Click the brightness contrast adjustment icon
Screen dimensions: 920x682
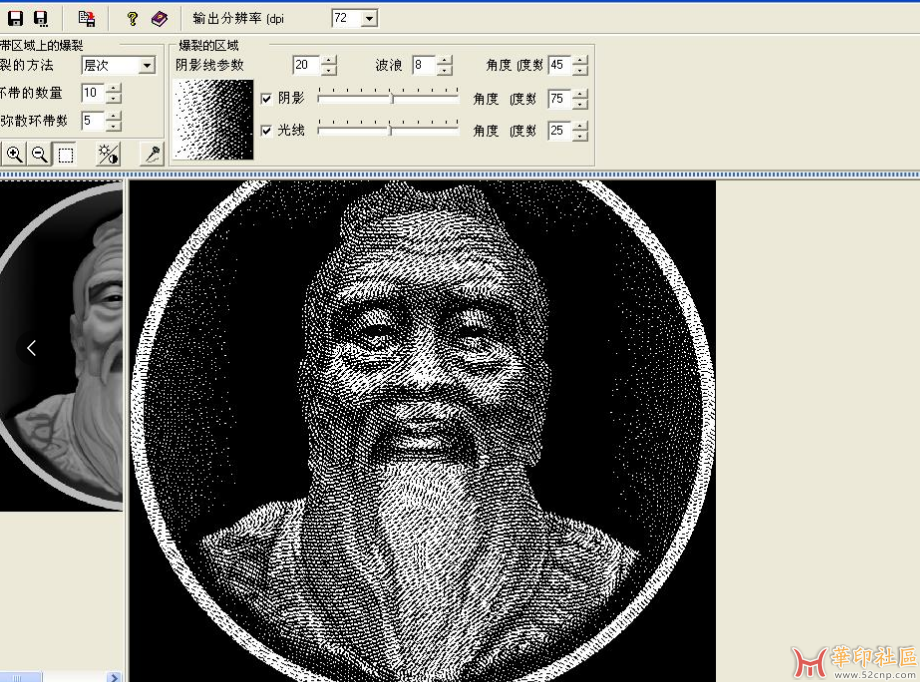tap(107, 154)
